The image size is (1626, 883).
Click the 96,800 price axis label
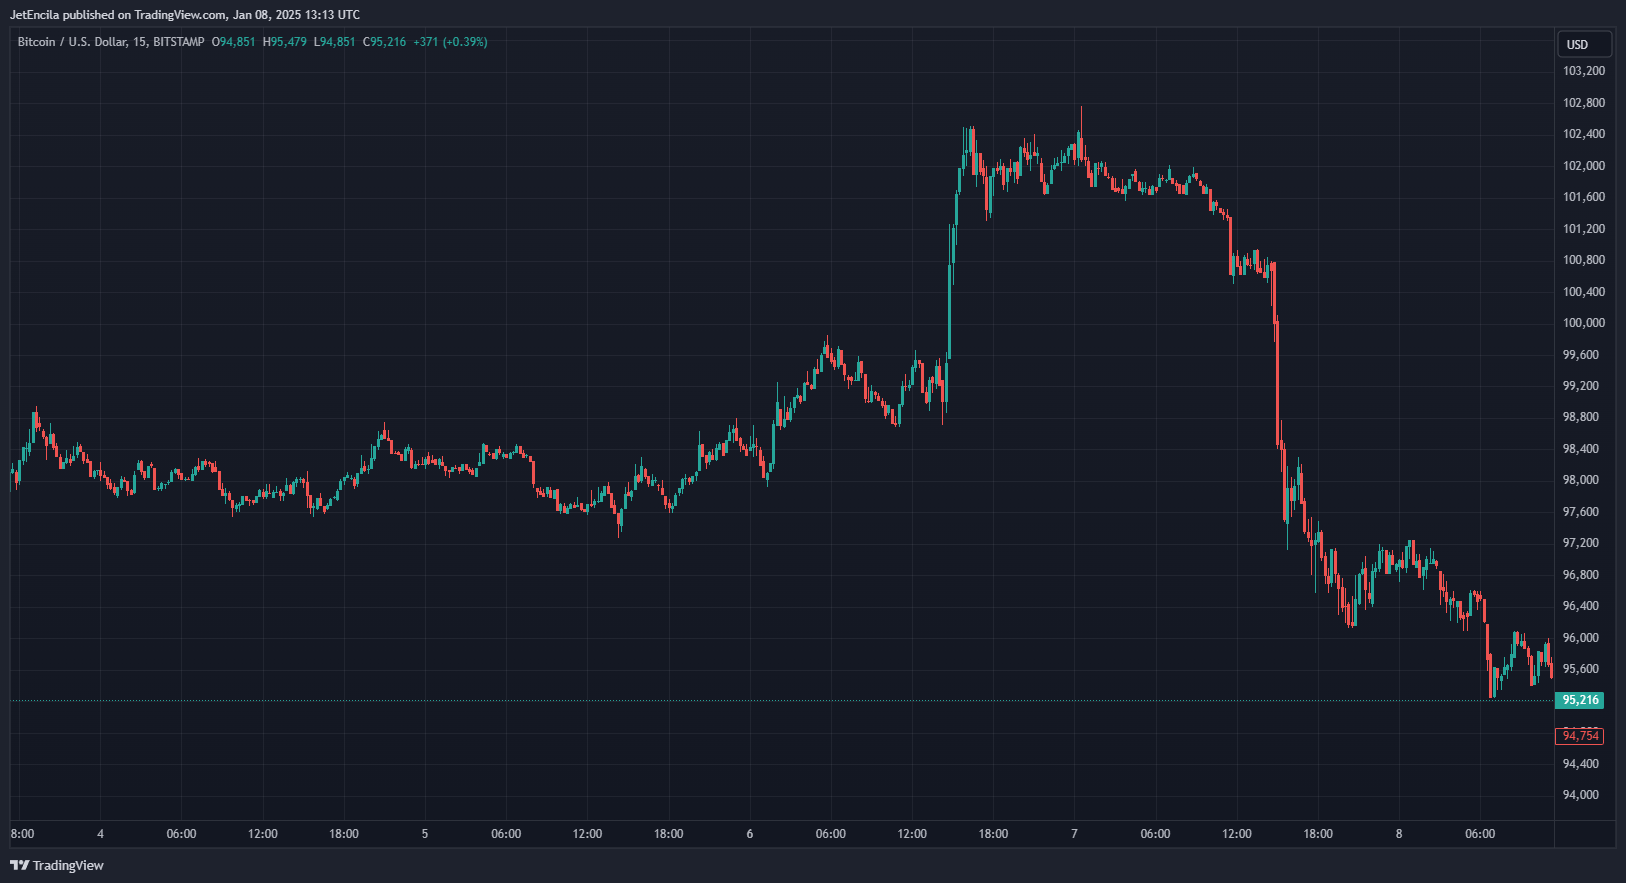point(1581,575)
